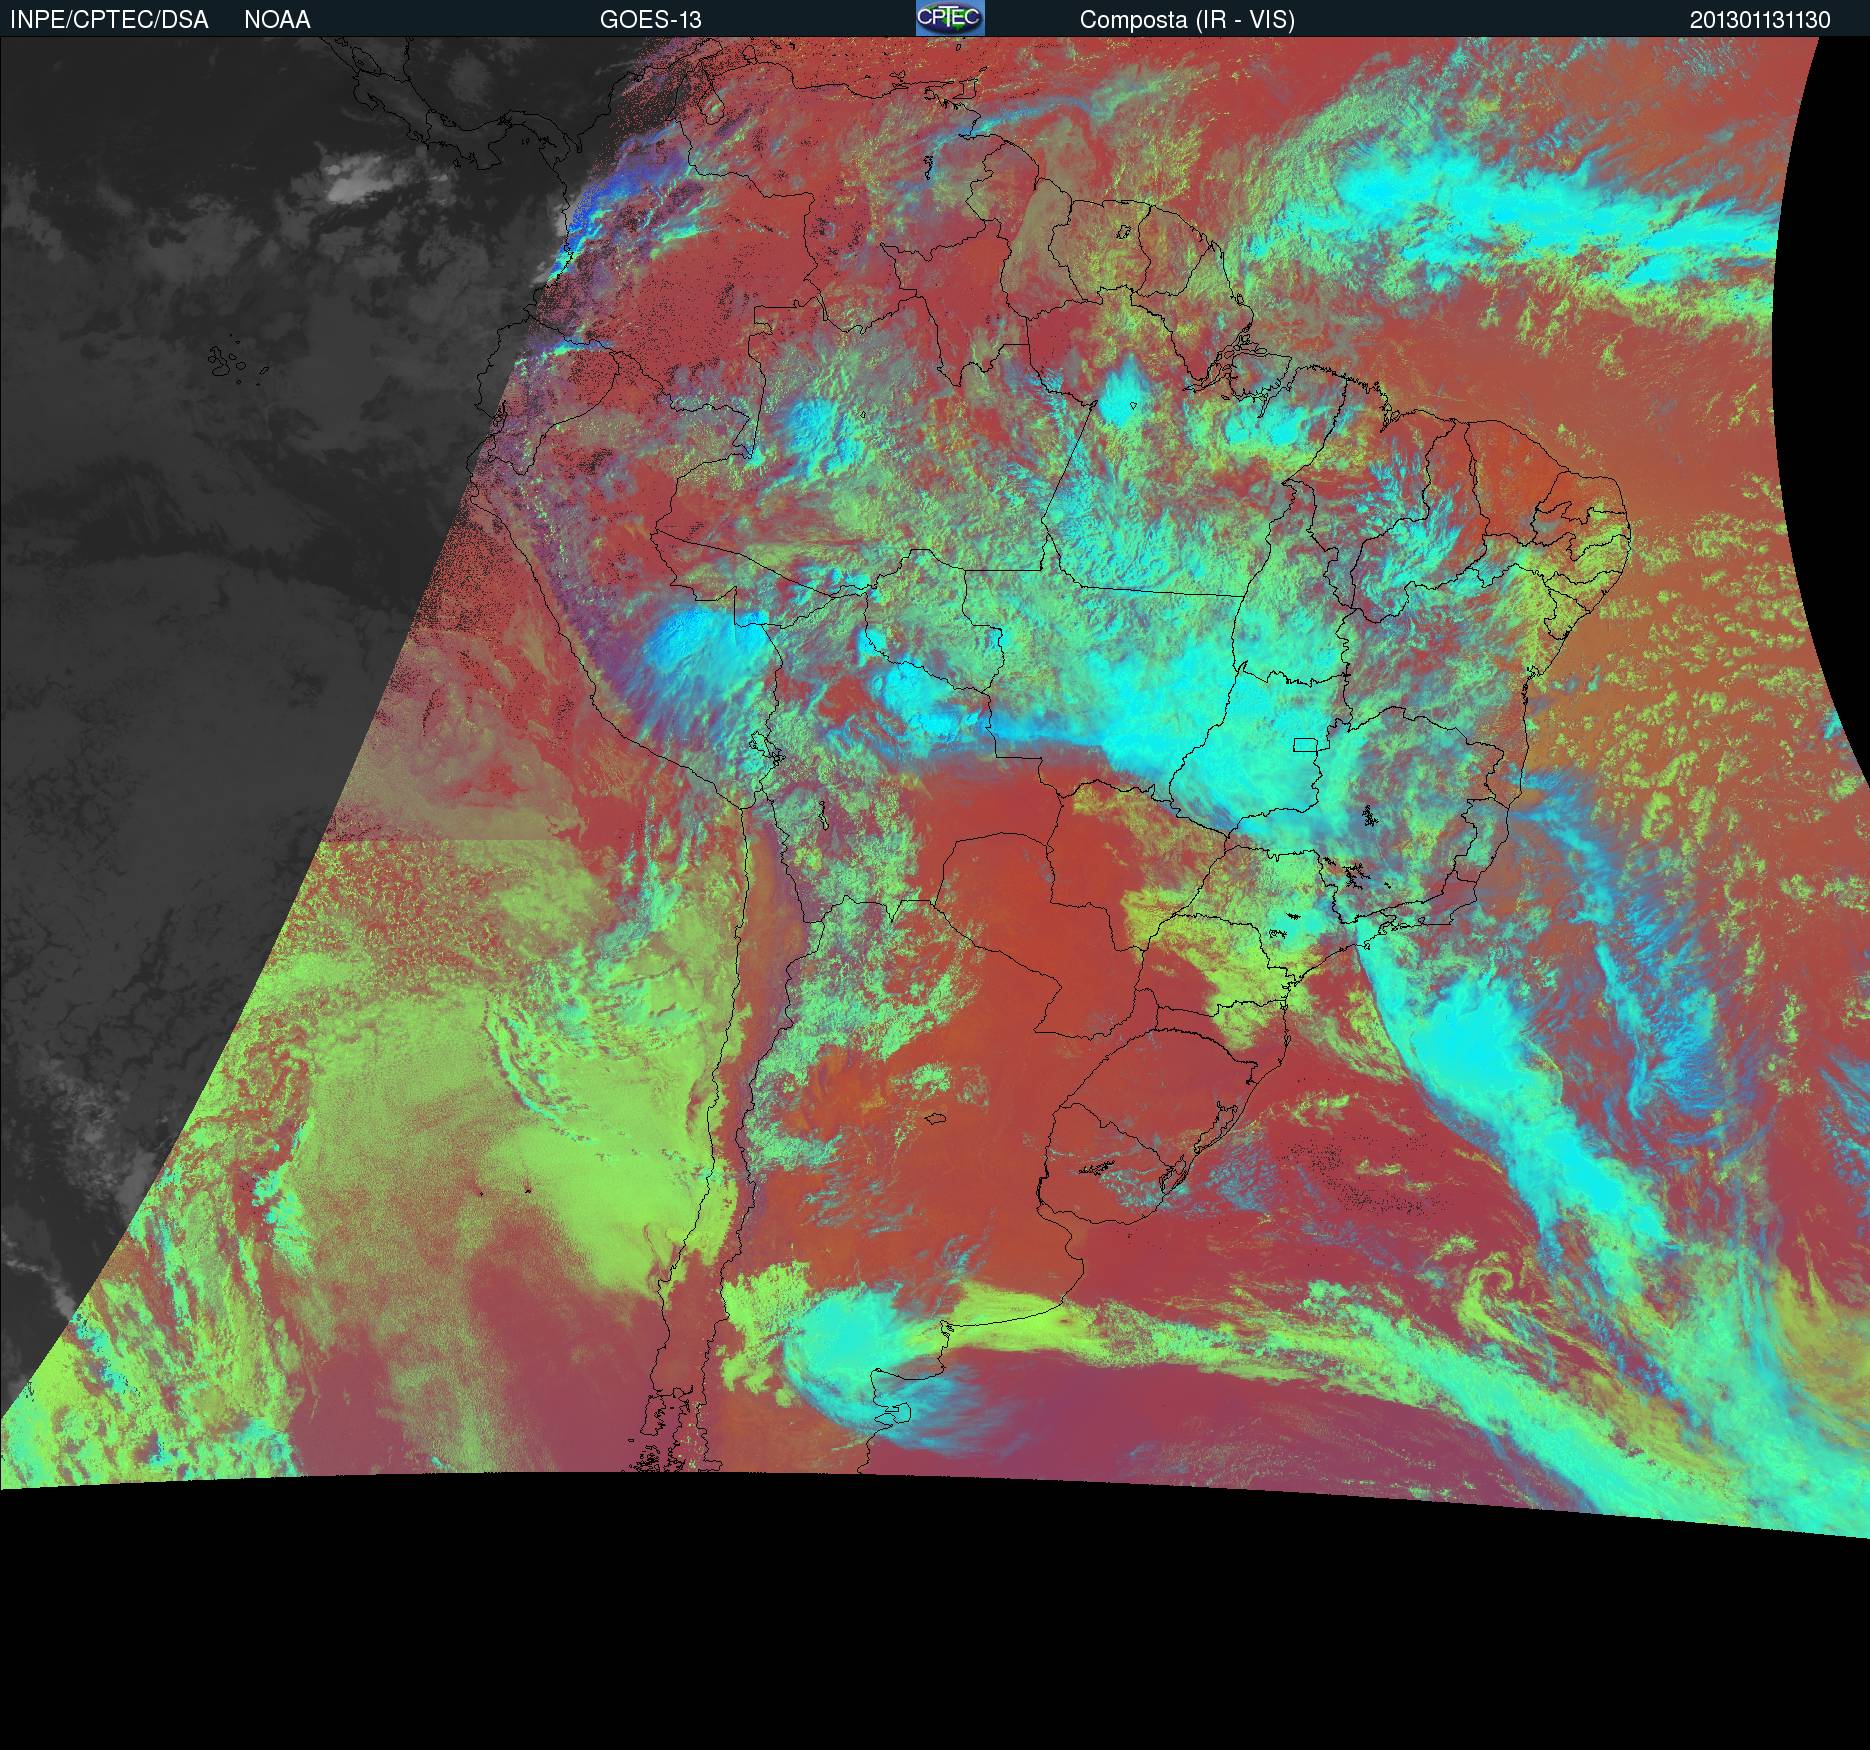Click the 'INPE/CPTEC/DSA' header text
The height and width of the screenshot is (1750, 1870).
pyautogui.click(x=109, y=20)
